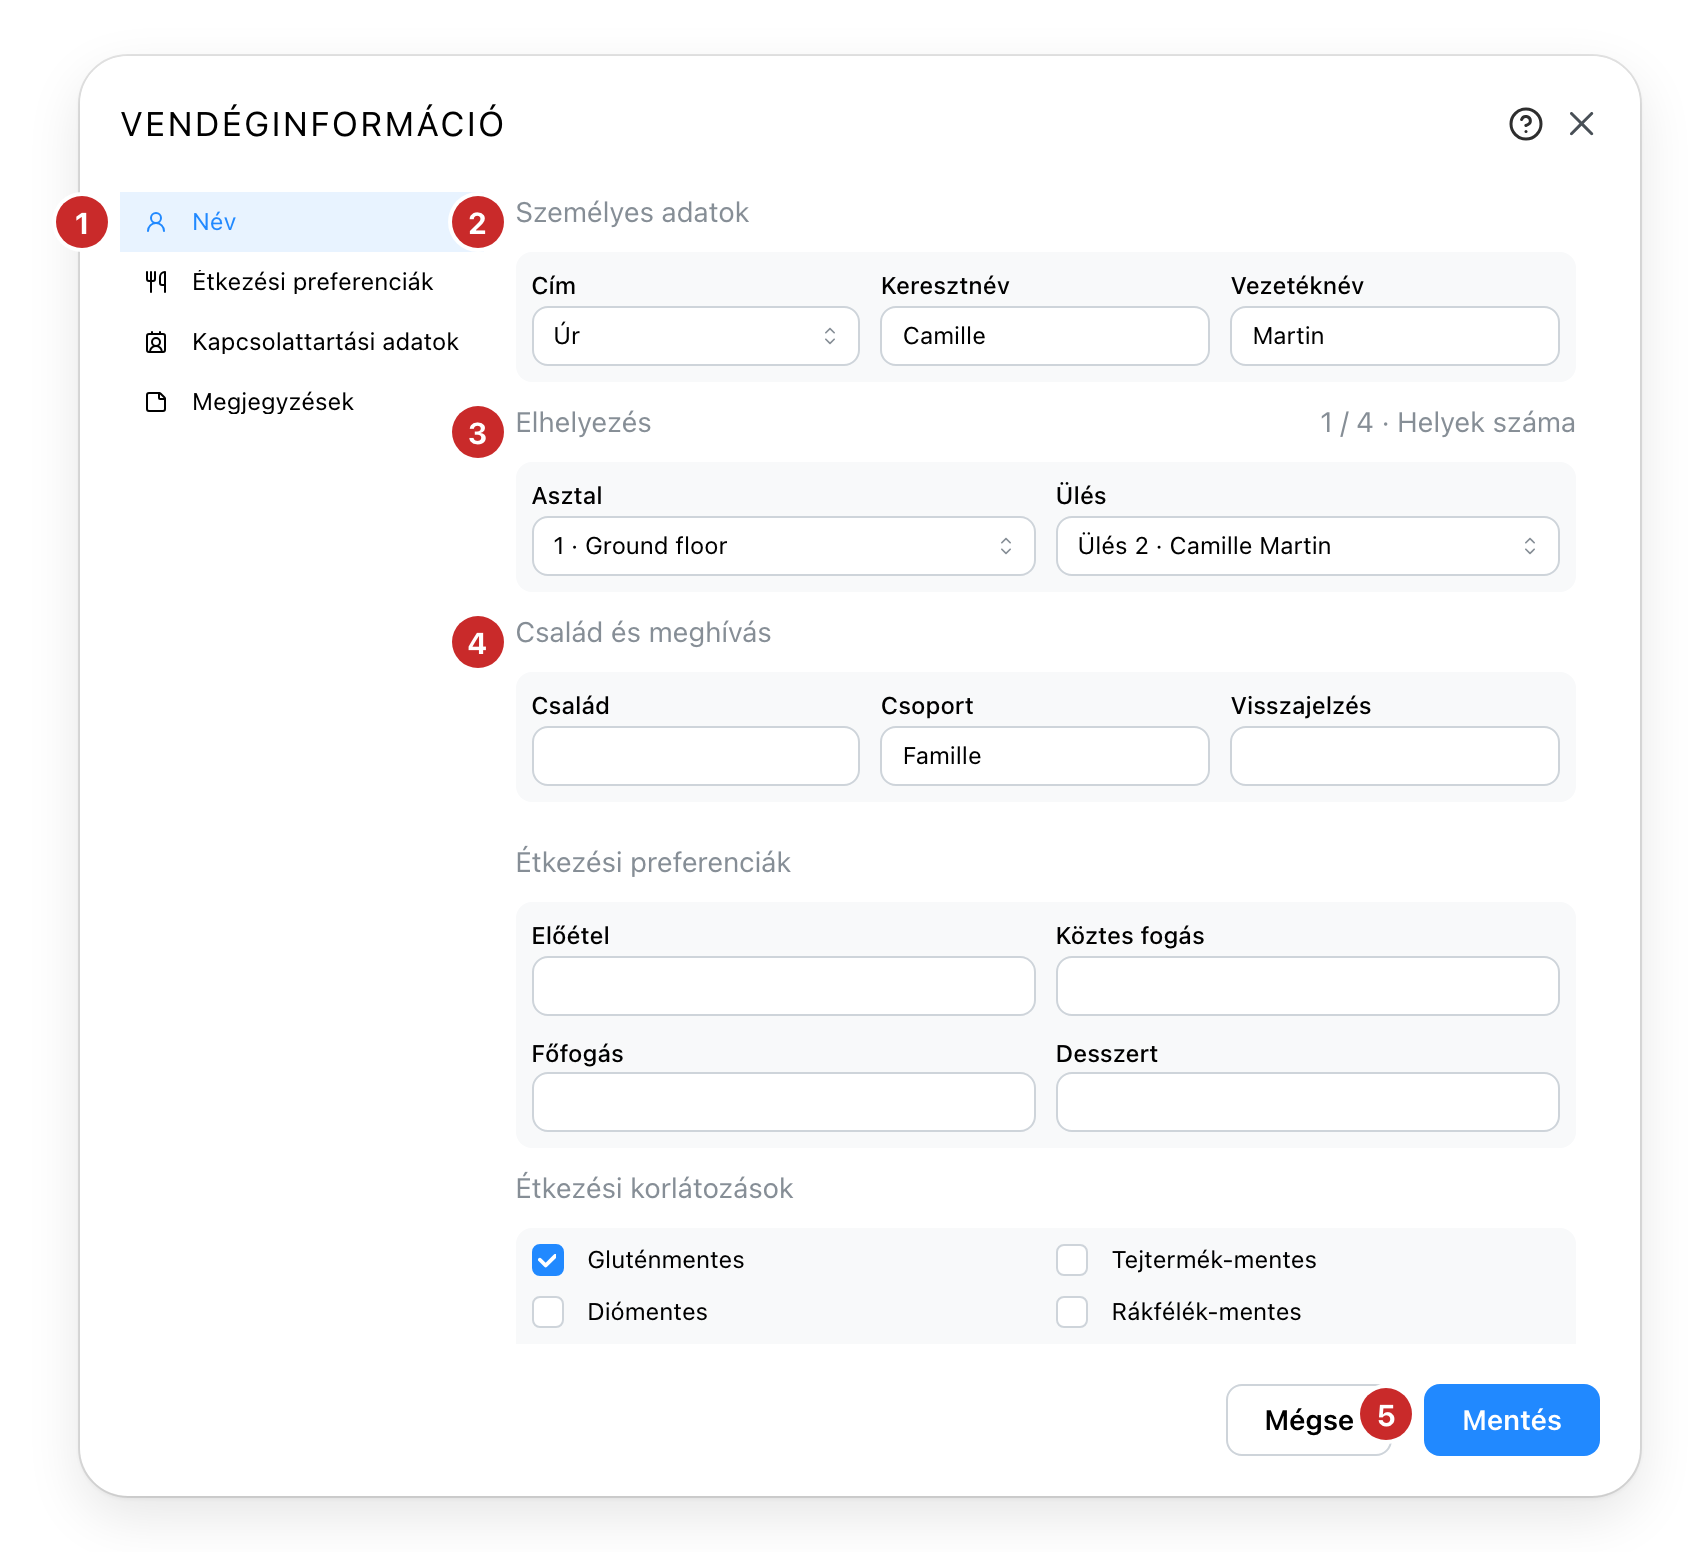Go to the Megjegyzések section
Image resolution: width=1696 pixels, height=1552 pixels.
(296, 402)
